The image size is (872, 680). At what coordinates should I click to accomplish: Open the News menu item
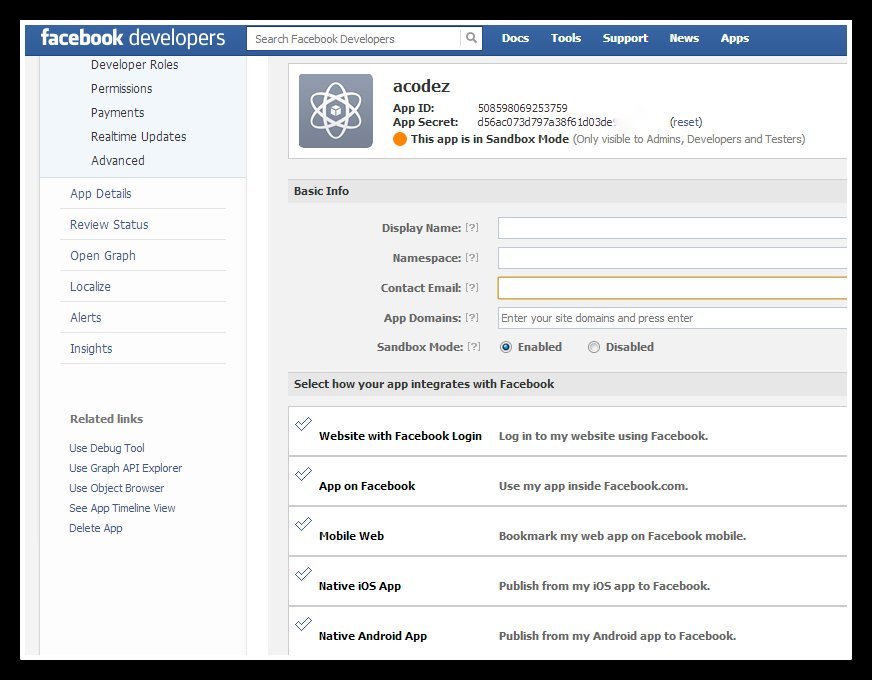(684, 38)
